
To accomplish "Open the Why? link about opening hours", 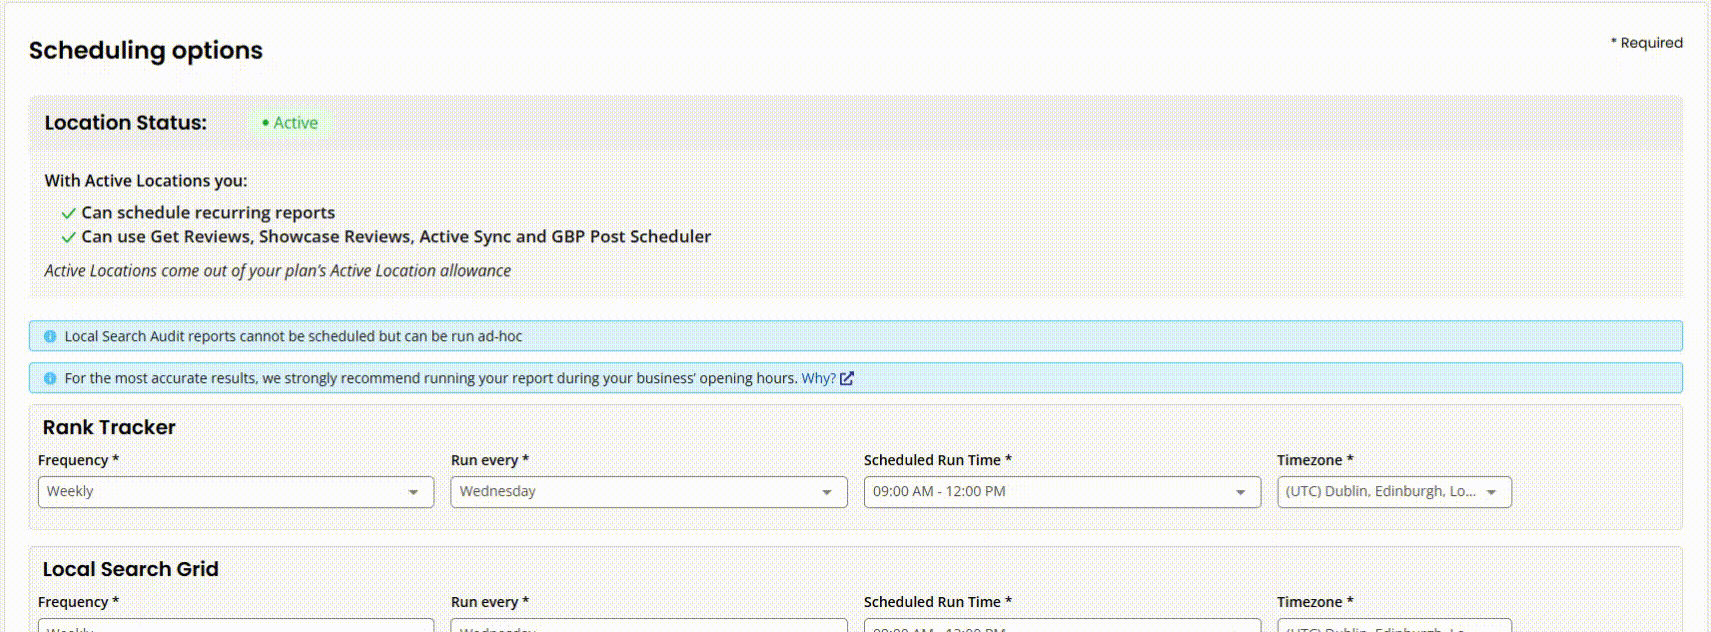I will tap(817, 379).
